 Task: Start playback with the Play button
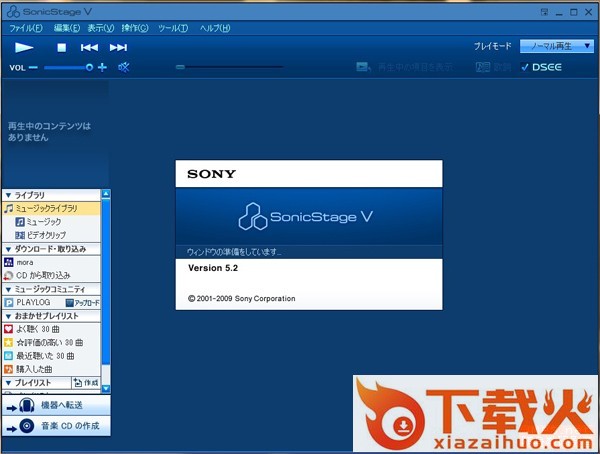[24, 47]
